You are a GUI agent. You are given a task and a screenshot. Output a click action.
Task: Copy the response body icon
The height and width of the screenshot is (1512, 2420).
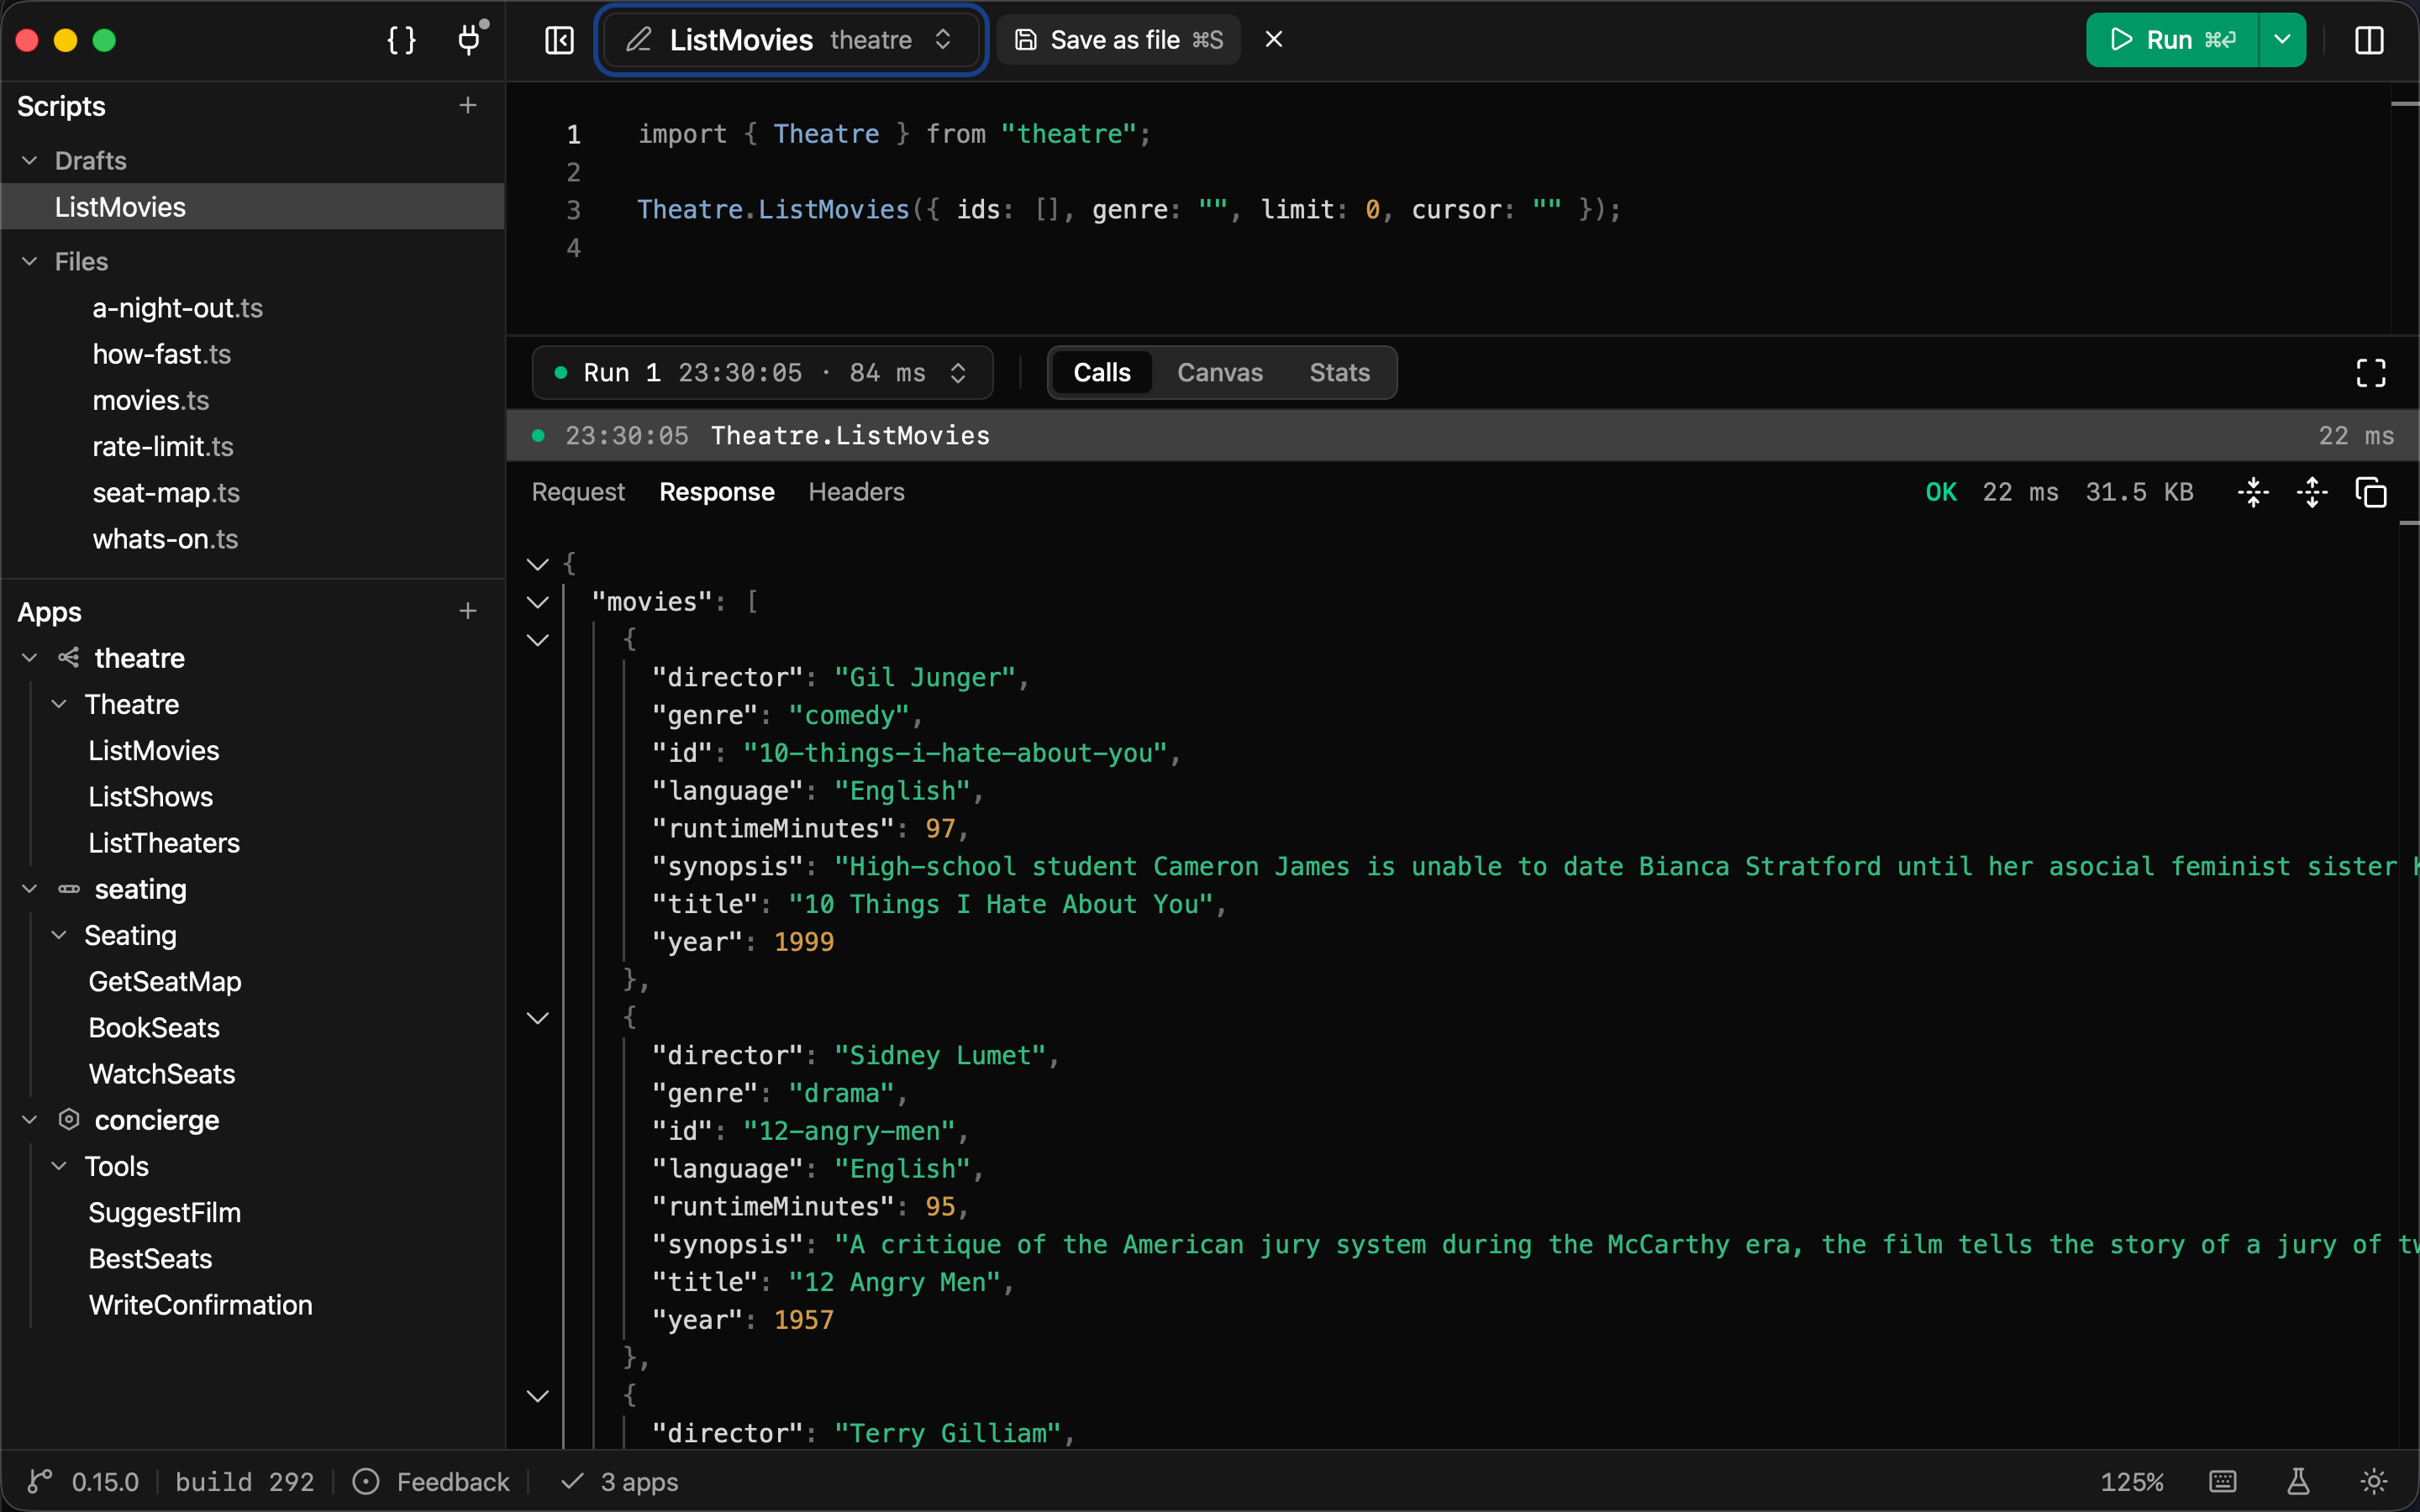point(2371,492)
